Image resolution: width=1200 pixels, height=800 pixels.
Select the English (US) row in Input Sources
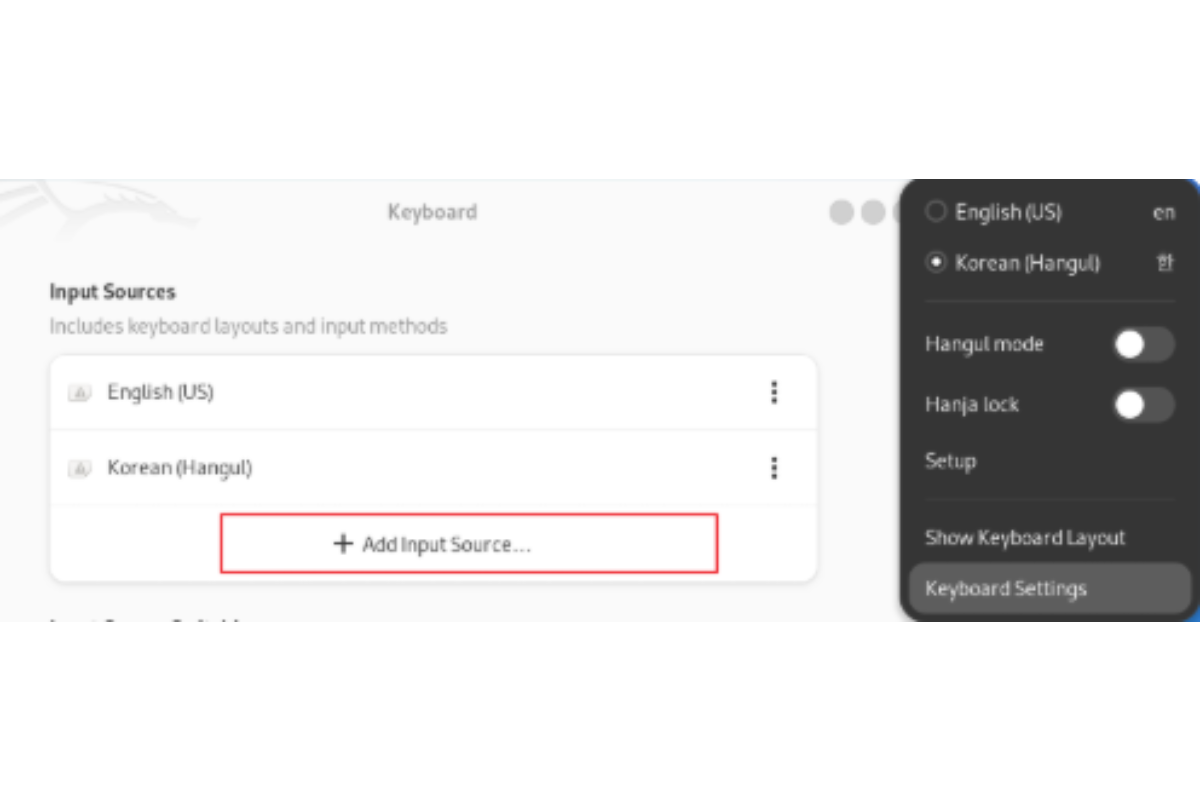point(400,393)
